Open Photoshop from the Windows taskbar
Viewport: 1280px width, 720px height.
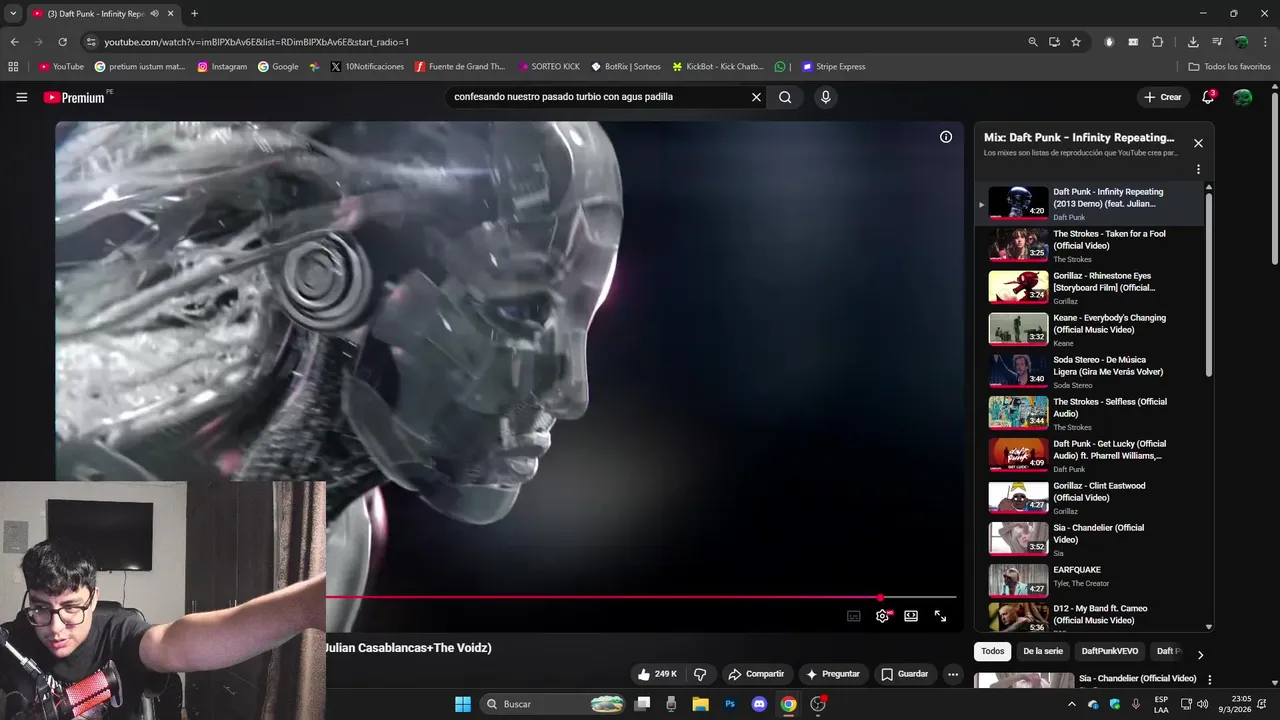[730, 704]
